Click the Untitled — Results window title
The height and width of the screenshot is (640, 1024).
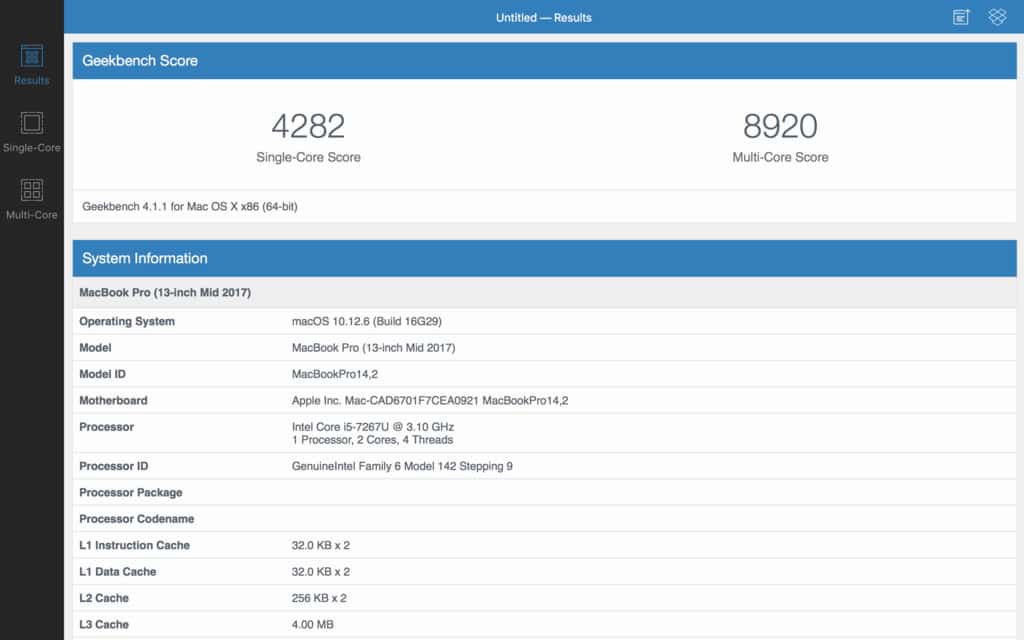(x=543, y=18)
